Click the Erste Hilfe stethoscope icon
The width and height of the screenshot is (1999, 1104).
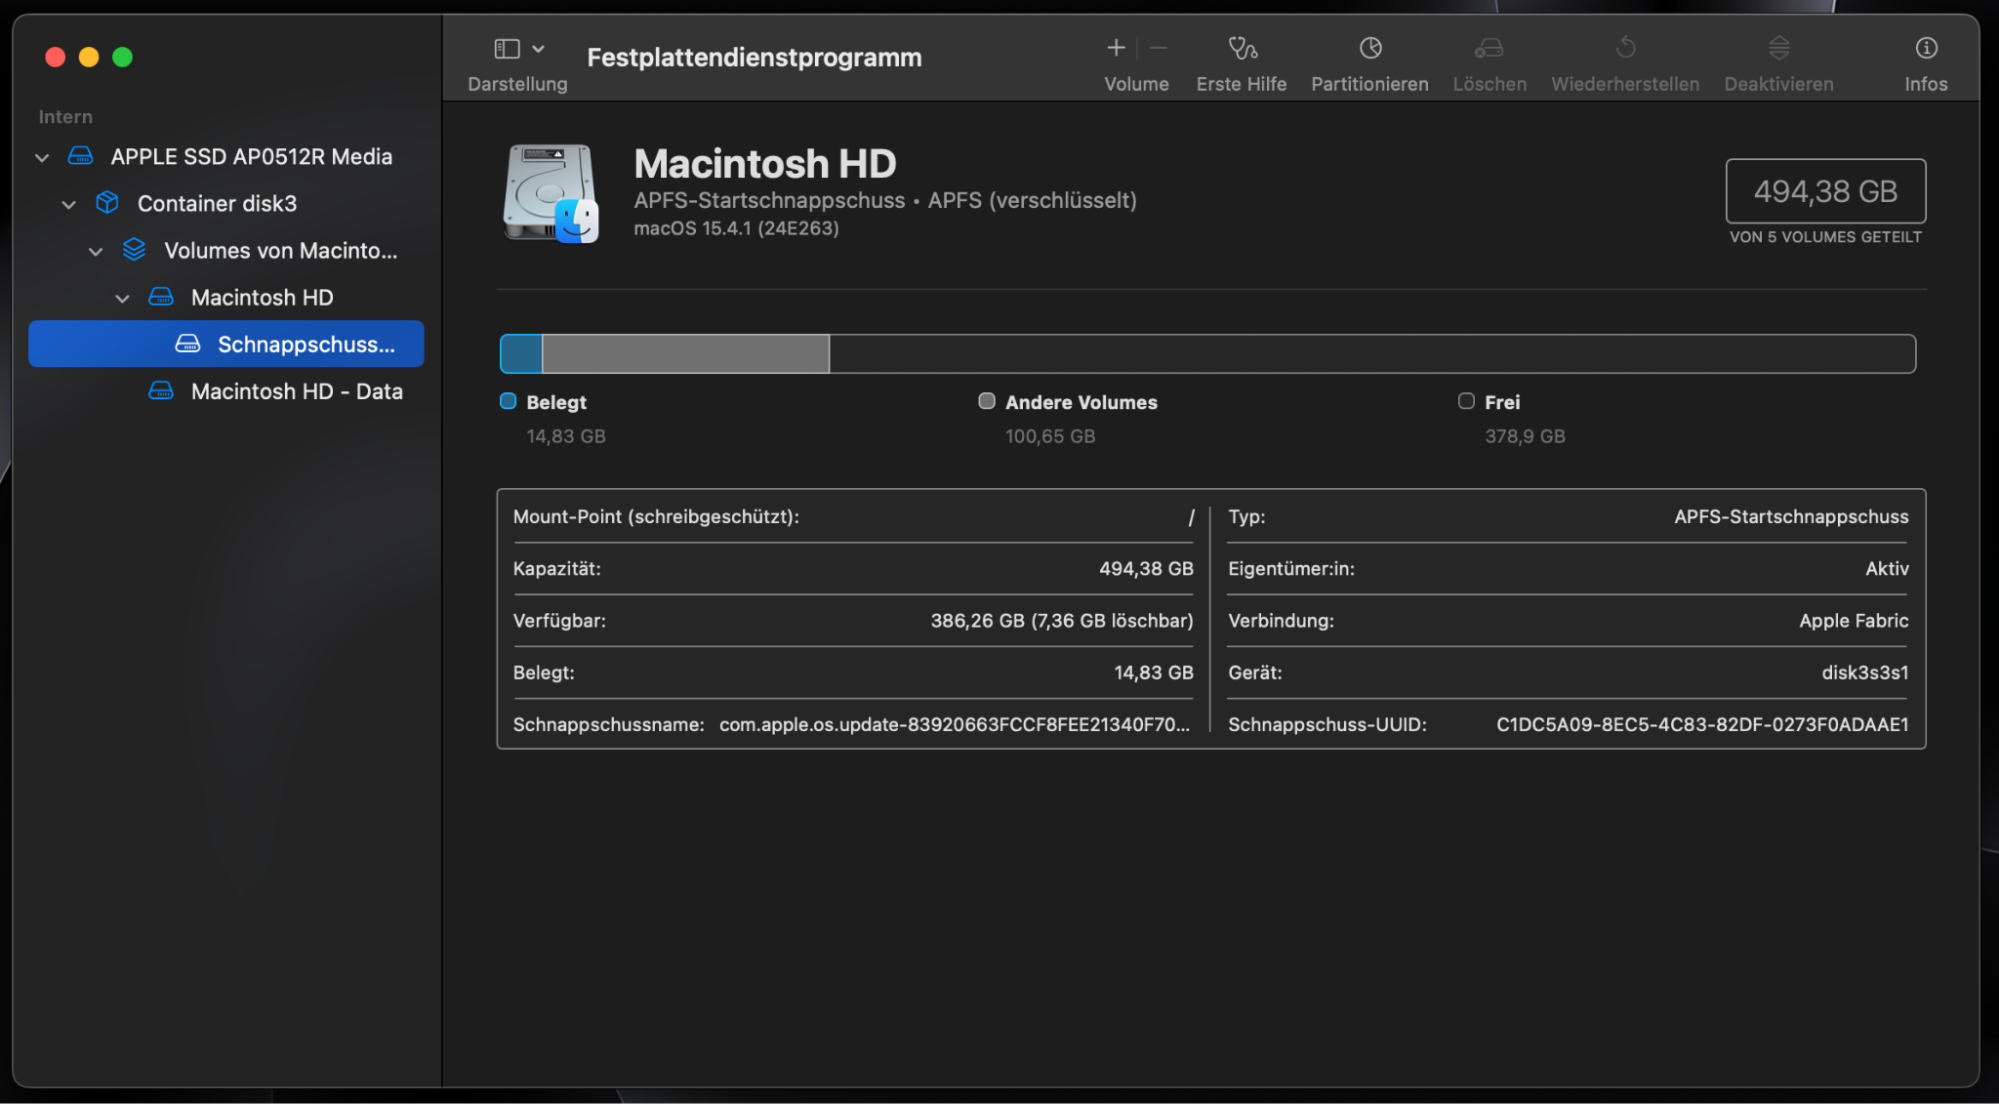(x=1242, y=48)
